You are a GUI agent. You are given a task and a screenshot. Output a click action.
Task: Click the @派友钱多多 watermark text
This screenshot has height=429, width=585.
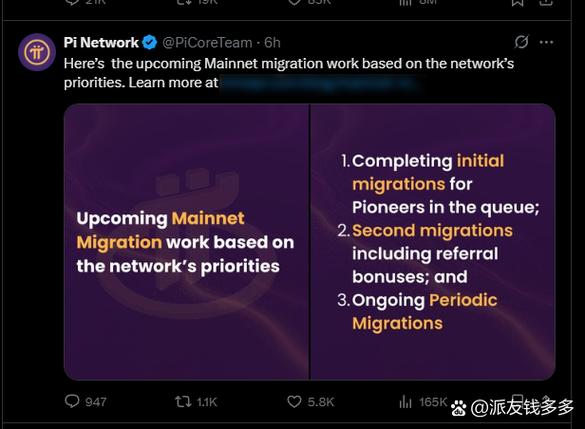tap(522, 407)
